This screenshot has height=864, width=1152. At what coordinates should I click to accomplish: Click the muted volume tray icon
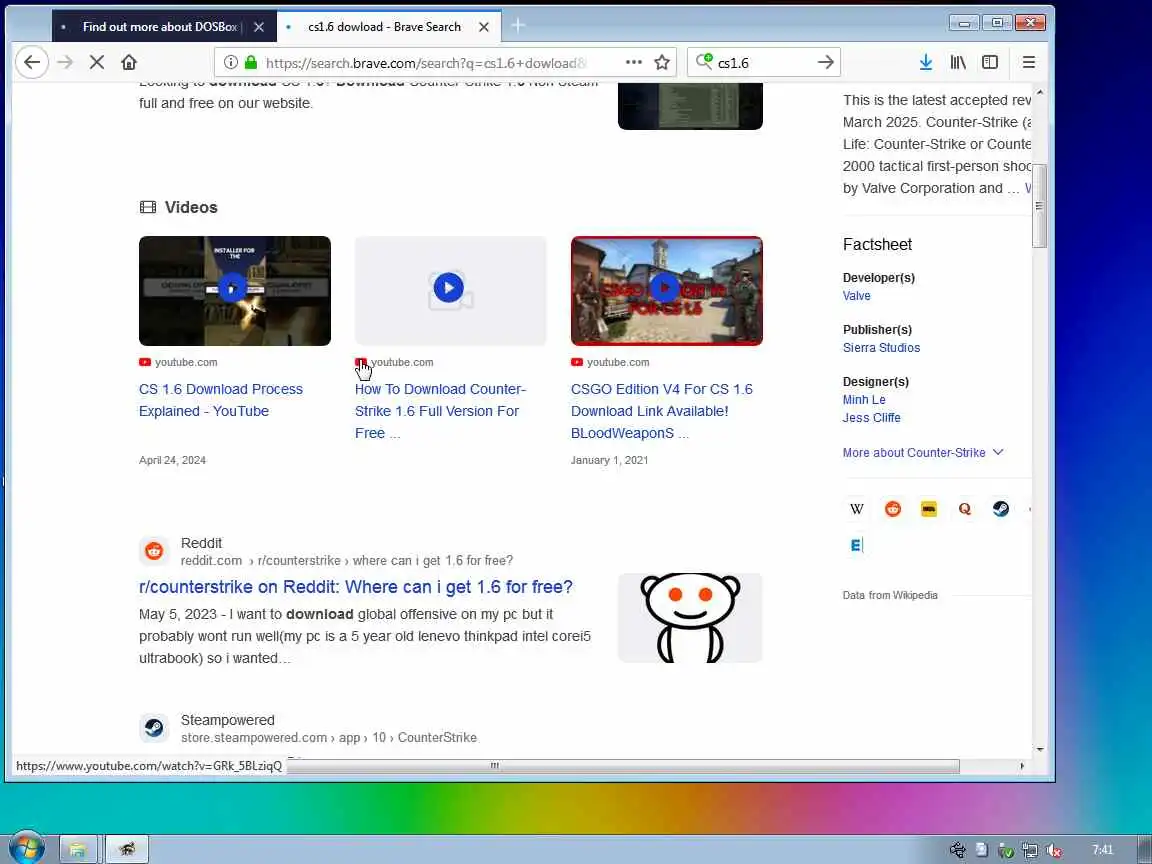(x=1054, y=851)
